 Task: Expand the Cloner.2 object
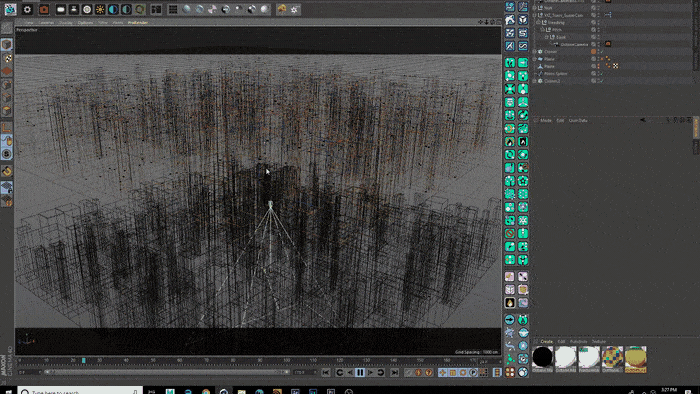(535, 81)
